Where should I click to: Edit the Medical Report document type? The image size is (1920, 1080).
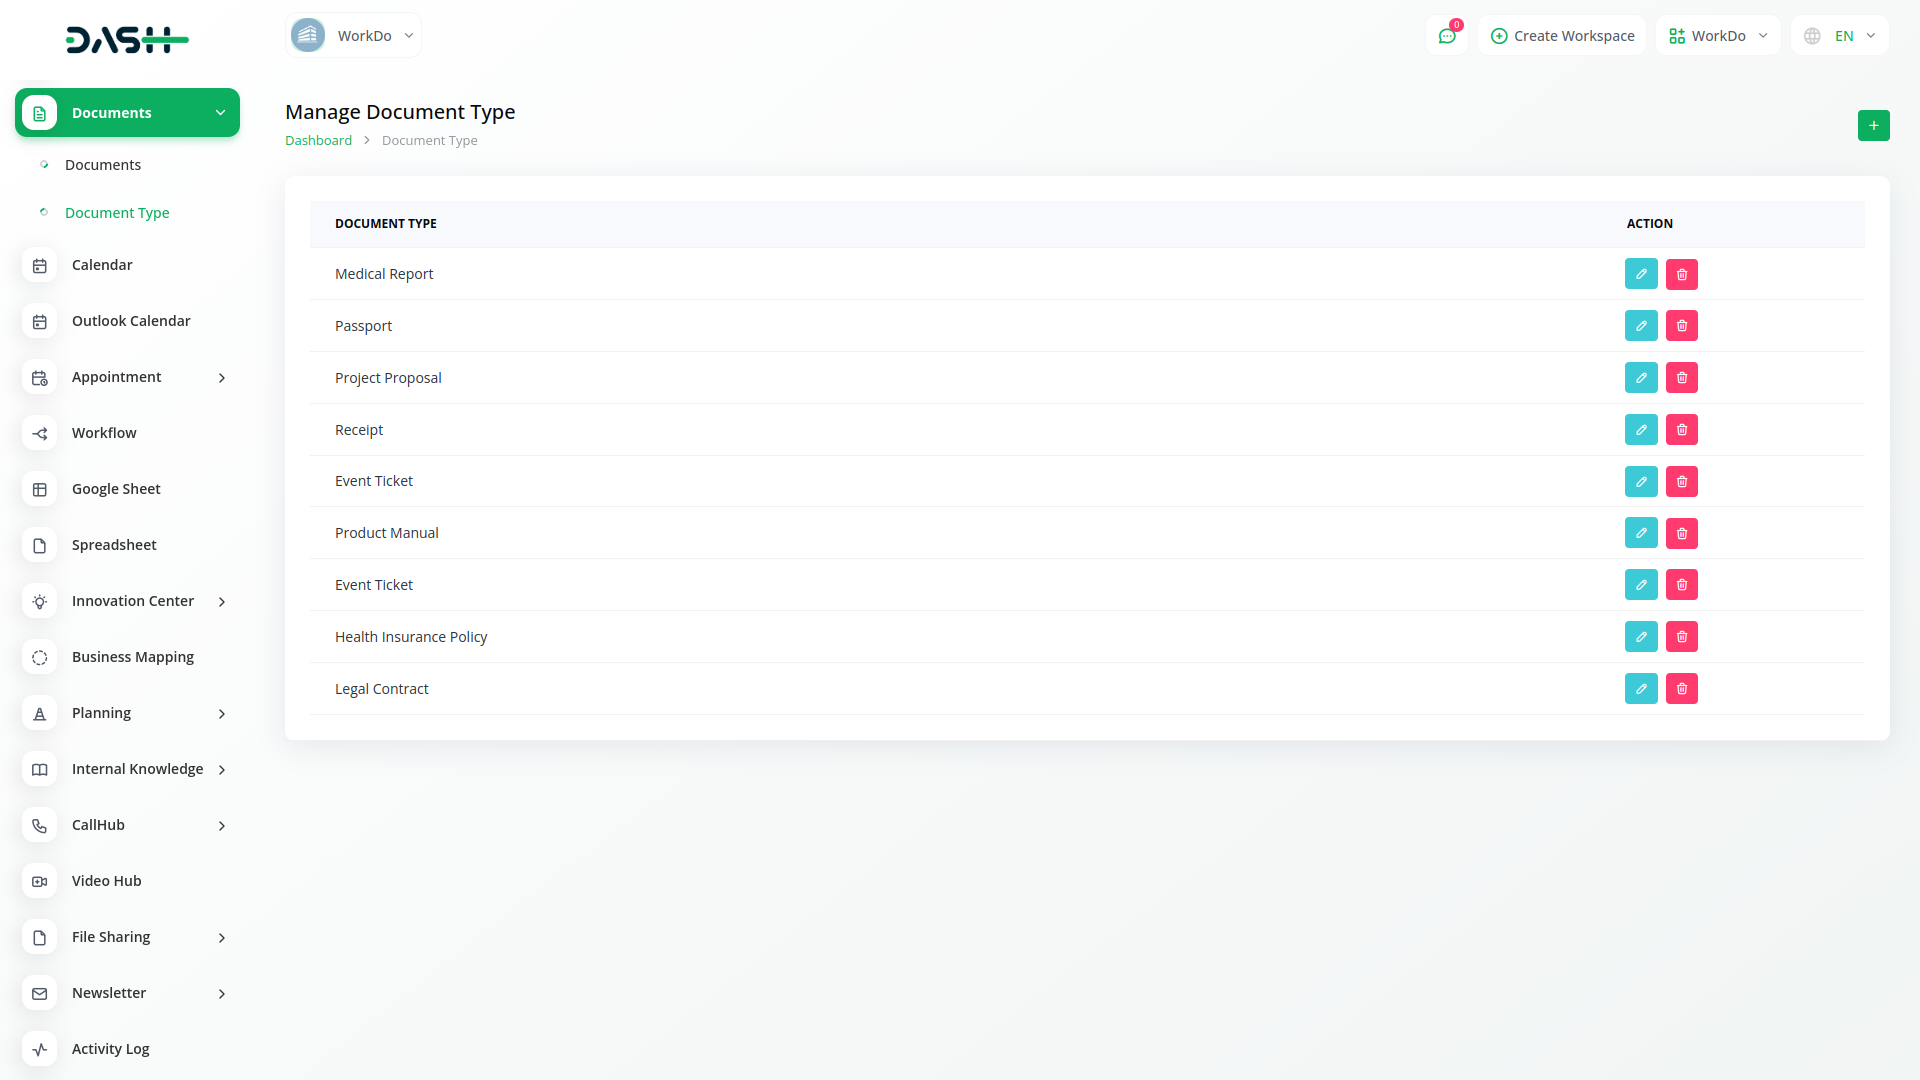(1641, 273)
